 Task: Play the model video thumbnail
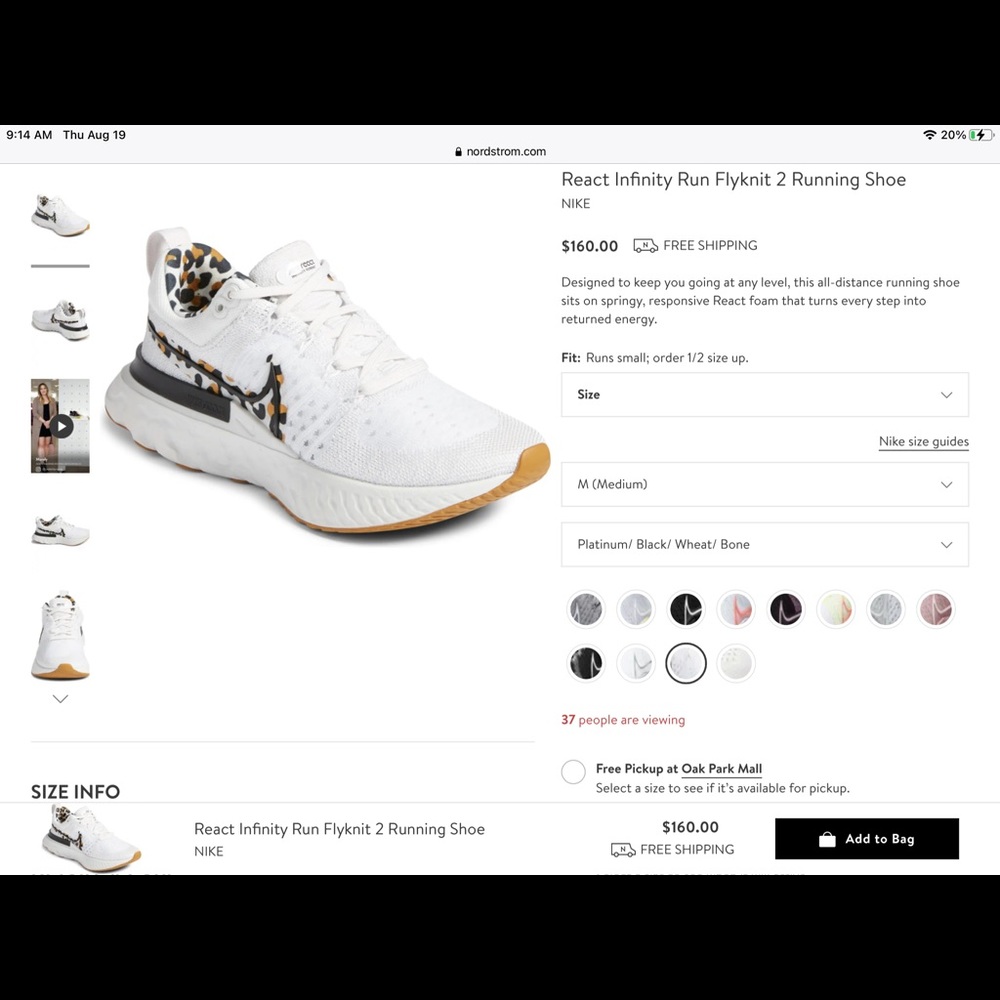click(60, 425)
